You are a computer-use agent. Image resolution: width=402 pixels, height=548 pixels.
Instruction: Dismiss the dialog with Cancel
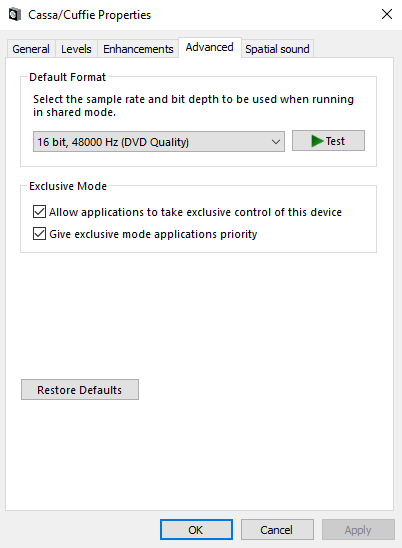277,530
